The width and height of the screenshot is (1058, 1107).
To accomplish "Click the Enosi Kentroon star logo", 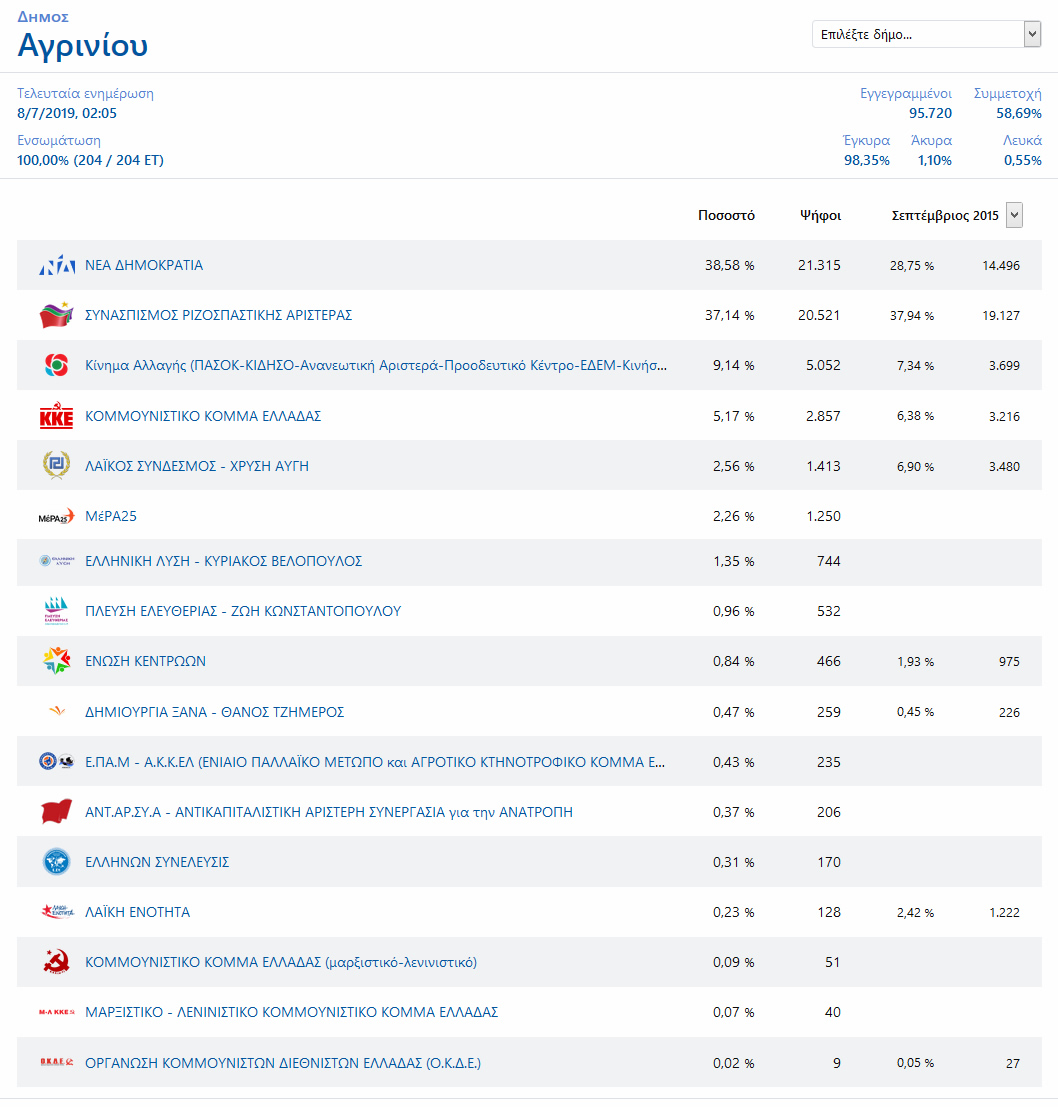I will click(x=56, y=662).
